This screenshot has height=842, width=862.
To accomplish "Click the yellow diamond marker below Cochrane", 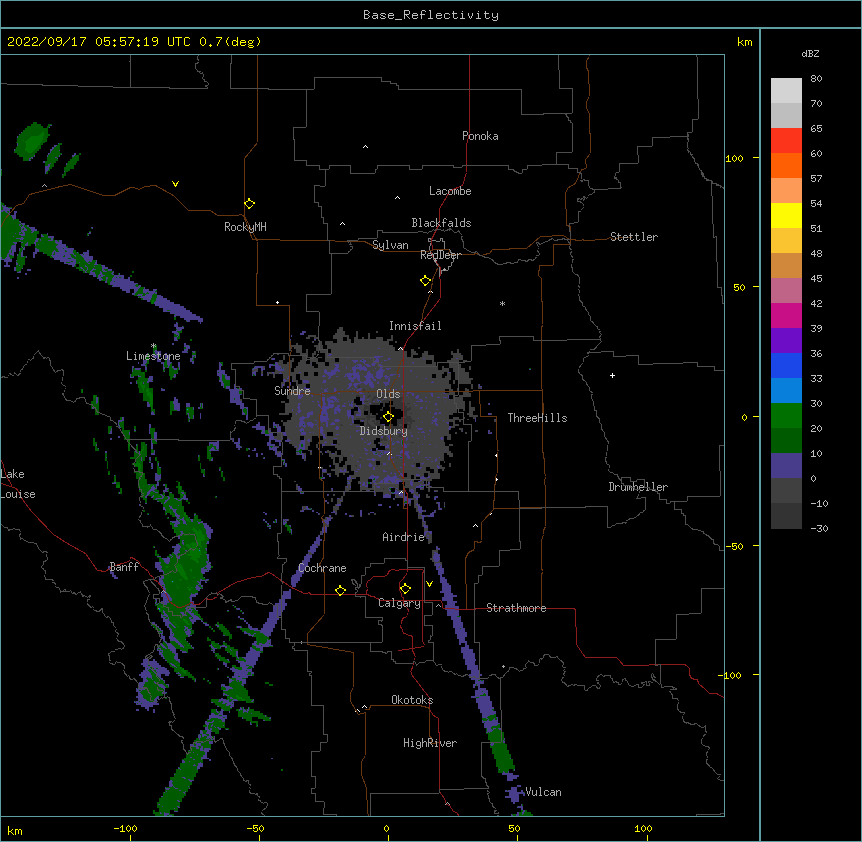I will click(x=340, y=590).
